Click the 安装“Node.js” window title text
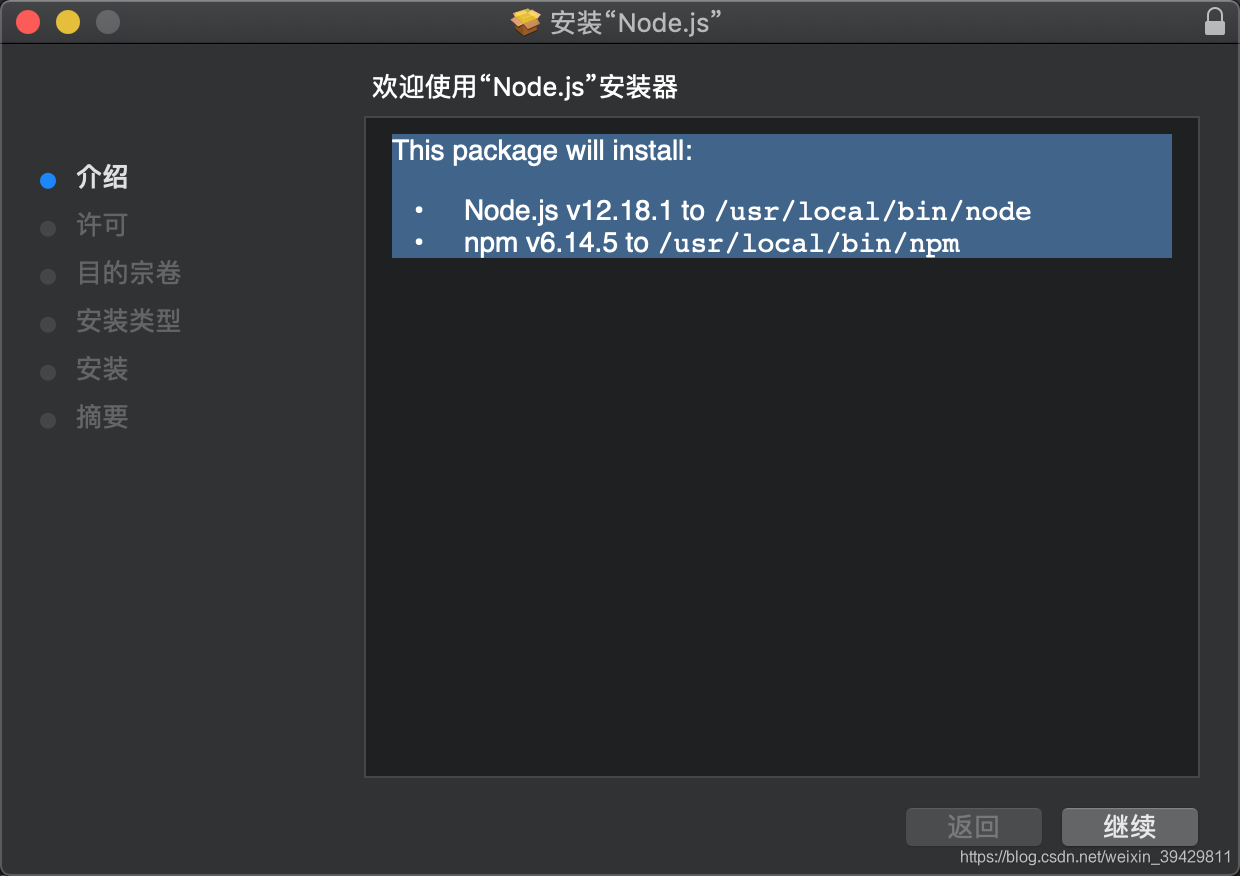 point(636,22)
